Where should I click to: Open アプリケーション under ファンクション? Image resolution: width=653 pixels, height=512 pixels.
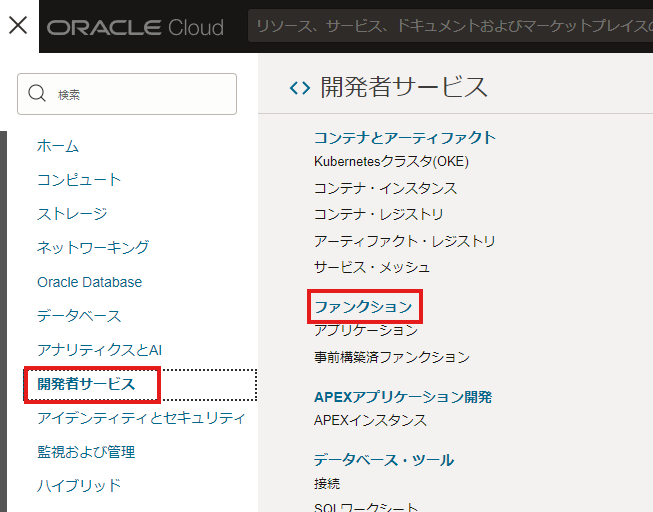pyautogui.click(x=366, y=330)
